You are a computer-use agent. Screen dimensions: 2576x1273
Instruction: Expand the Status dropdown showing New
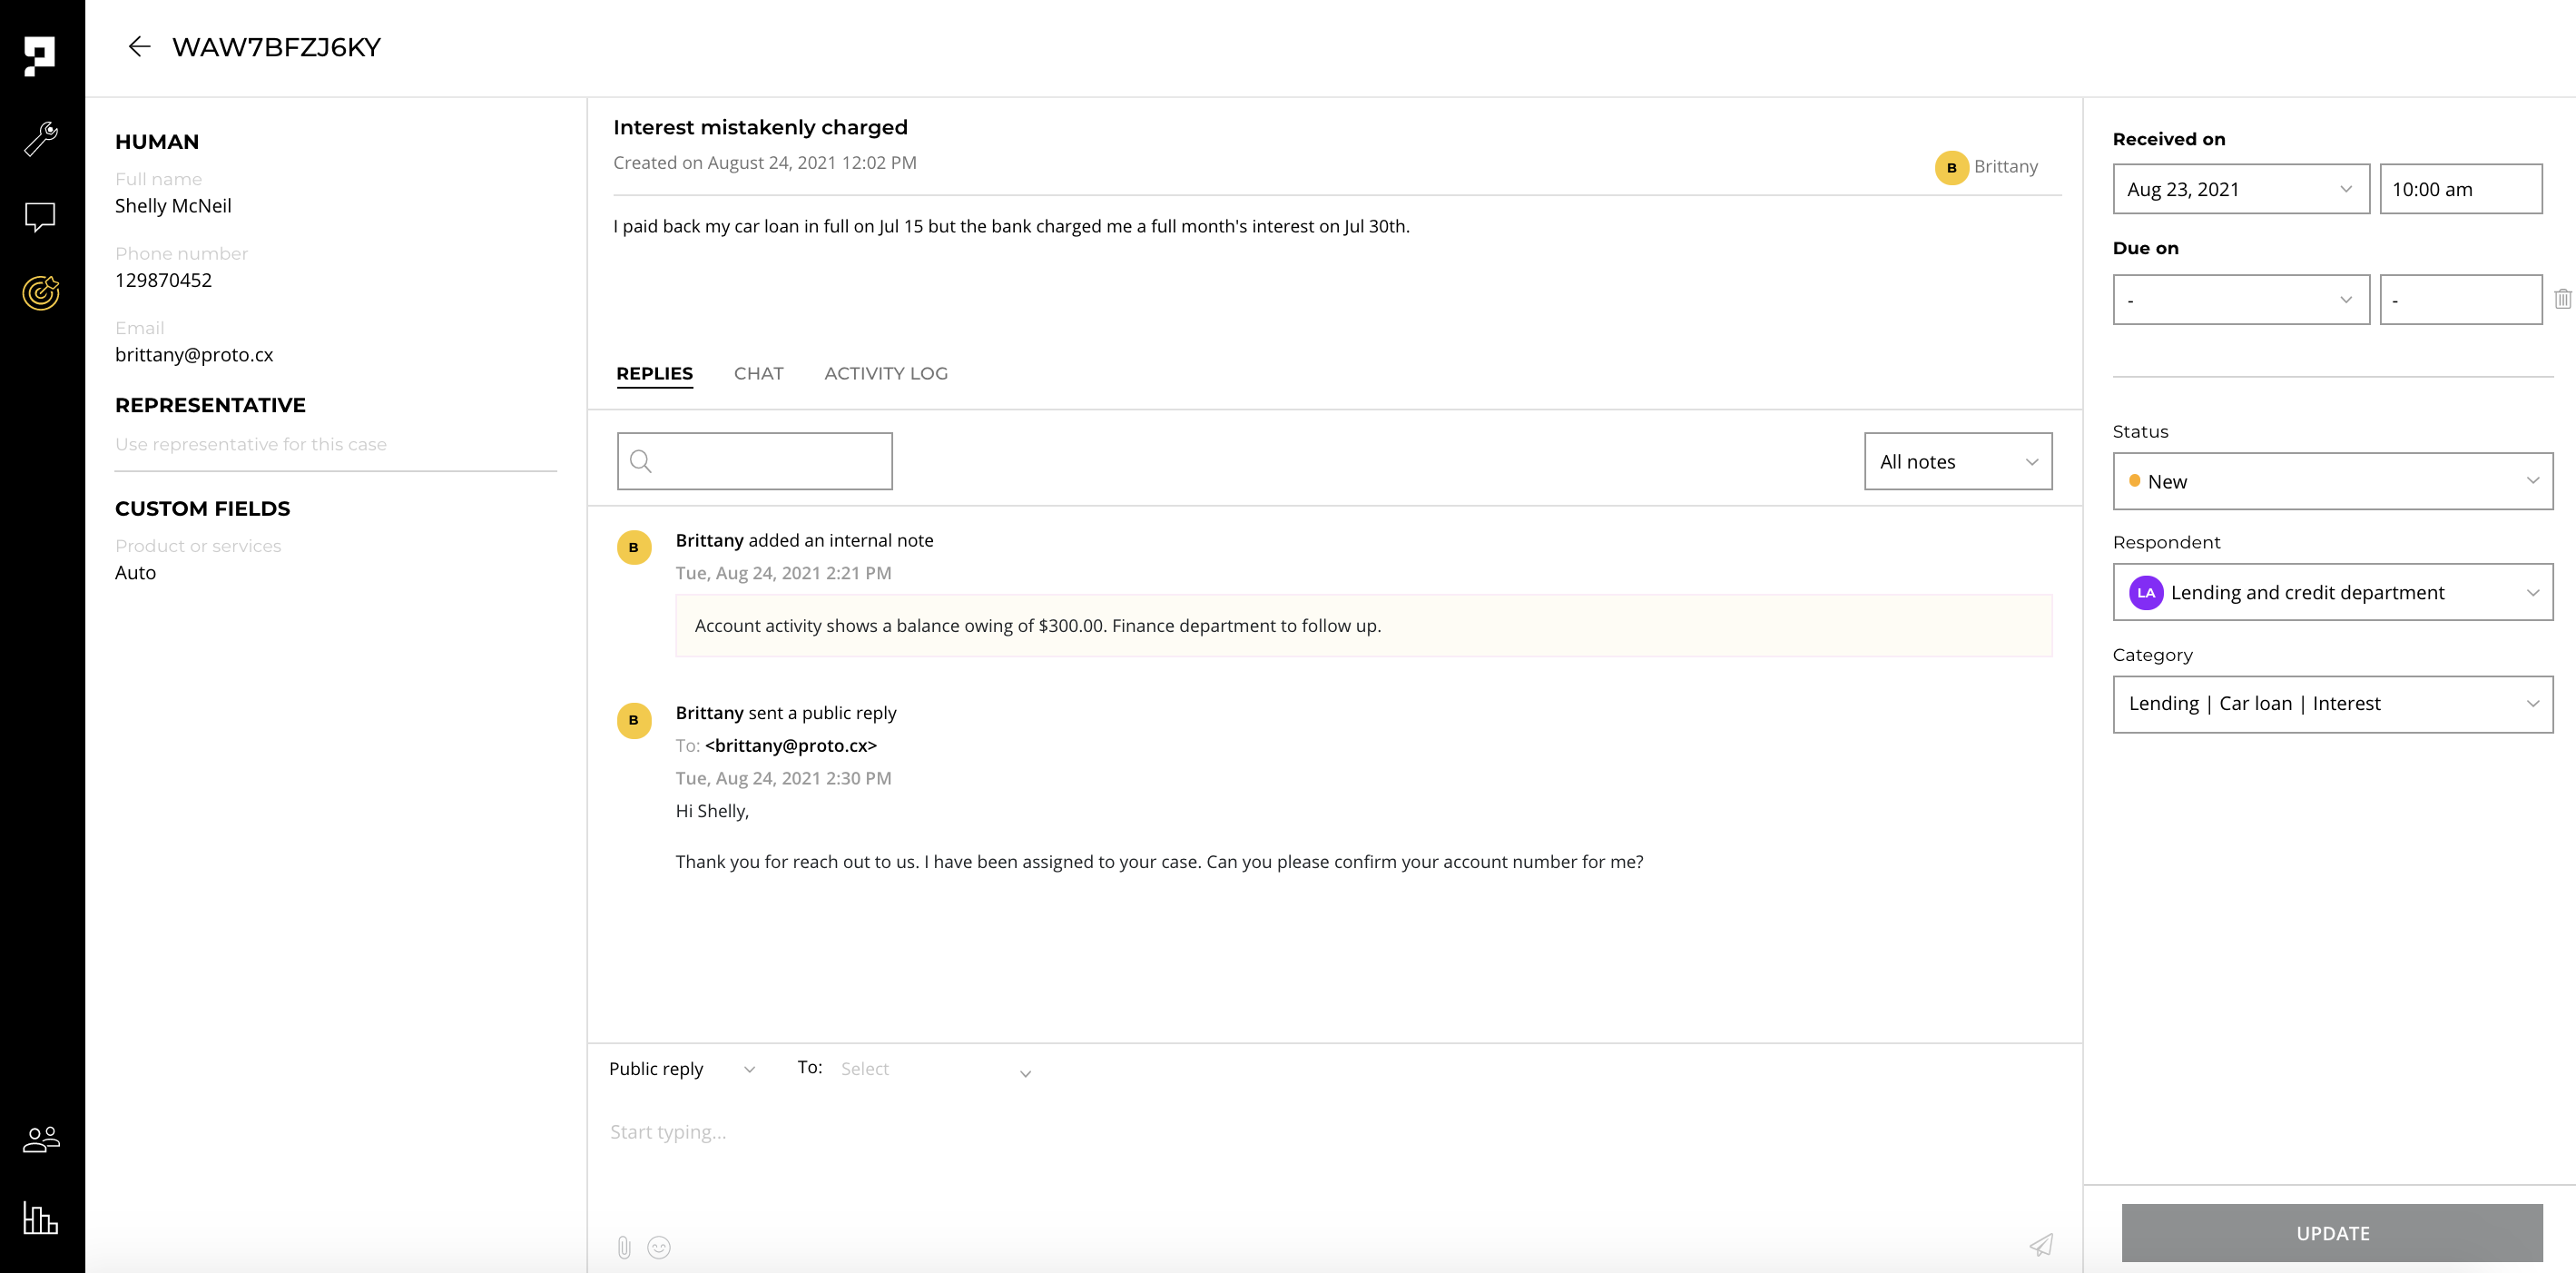click(x=2332, y=481)
